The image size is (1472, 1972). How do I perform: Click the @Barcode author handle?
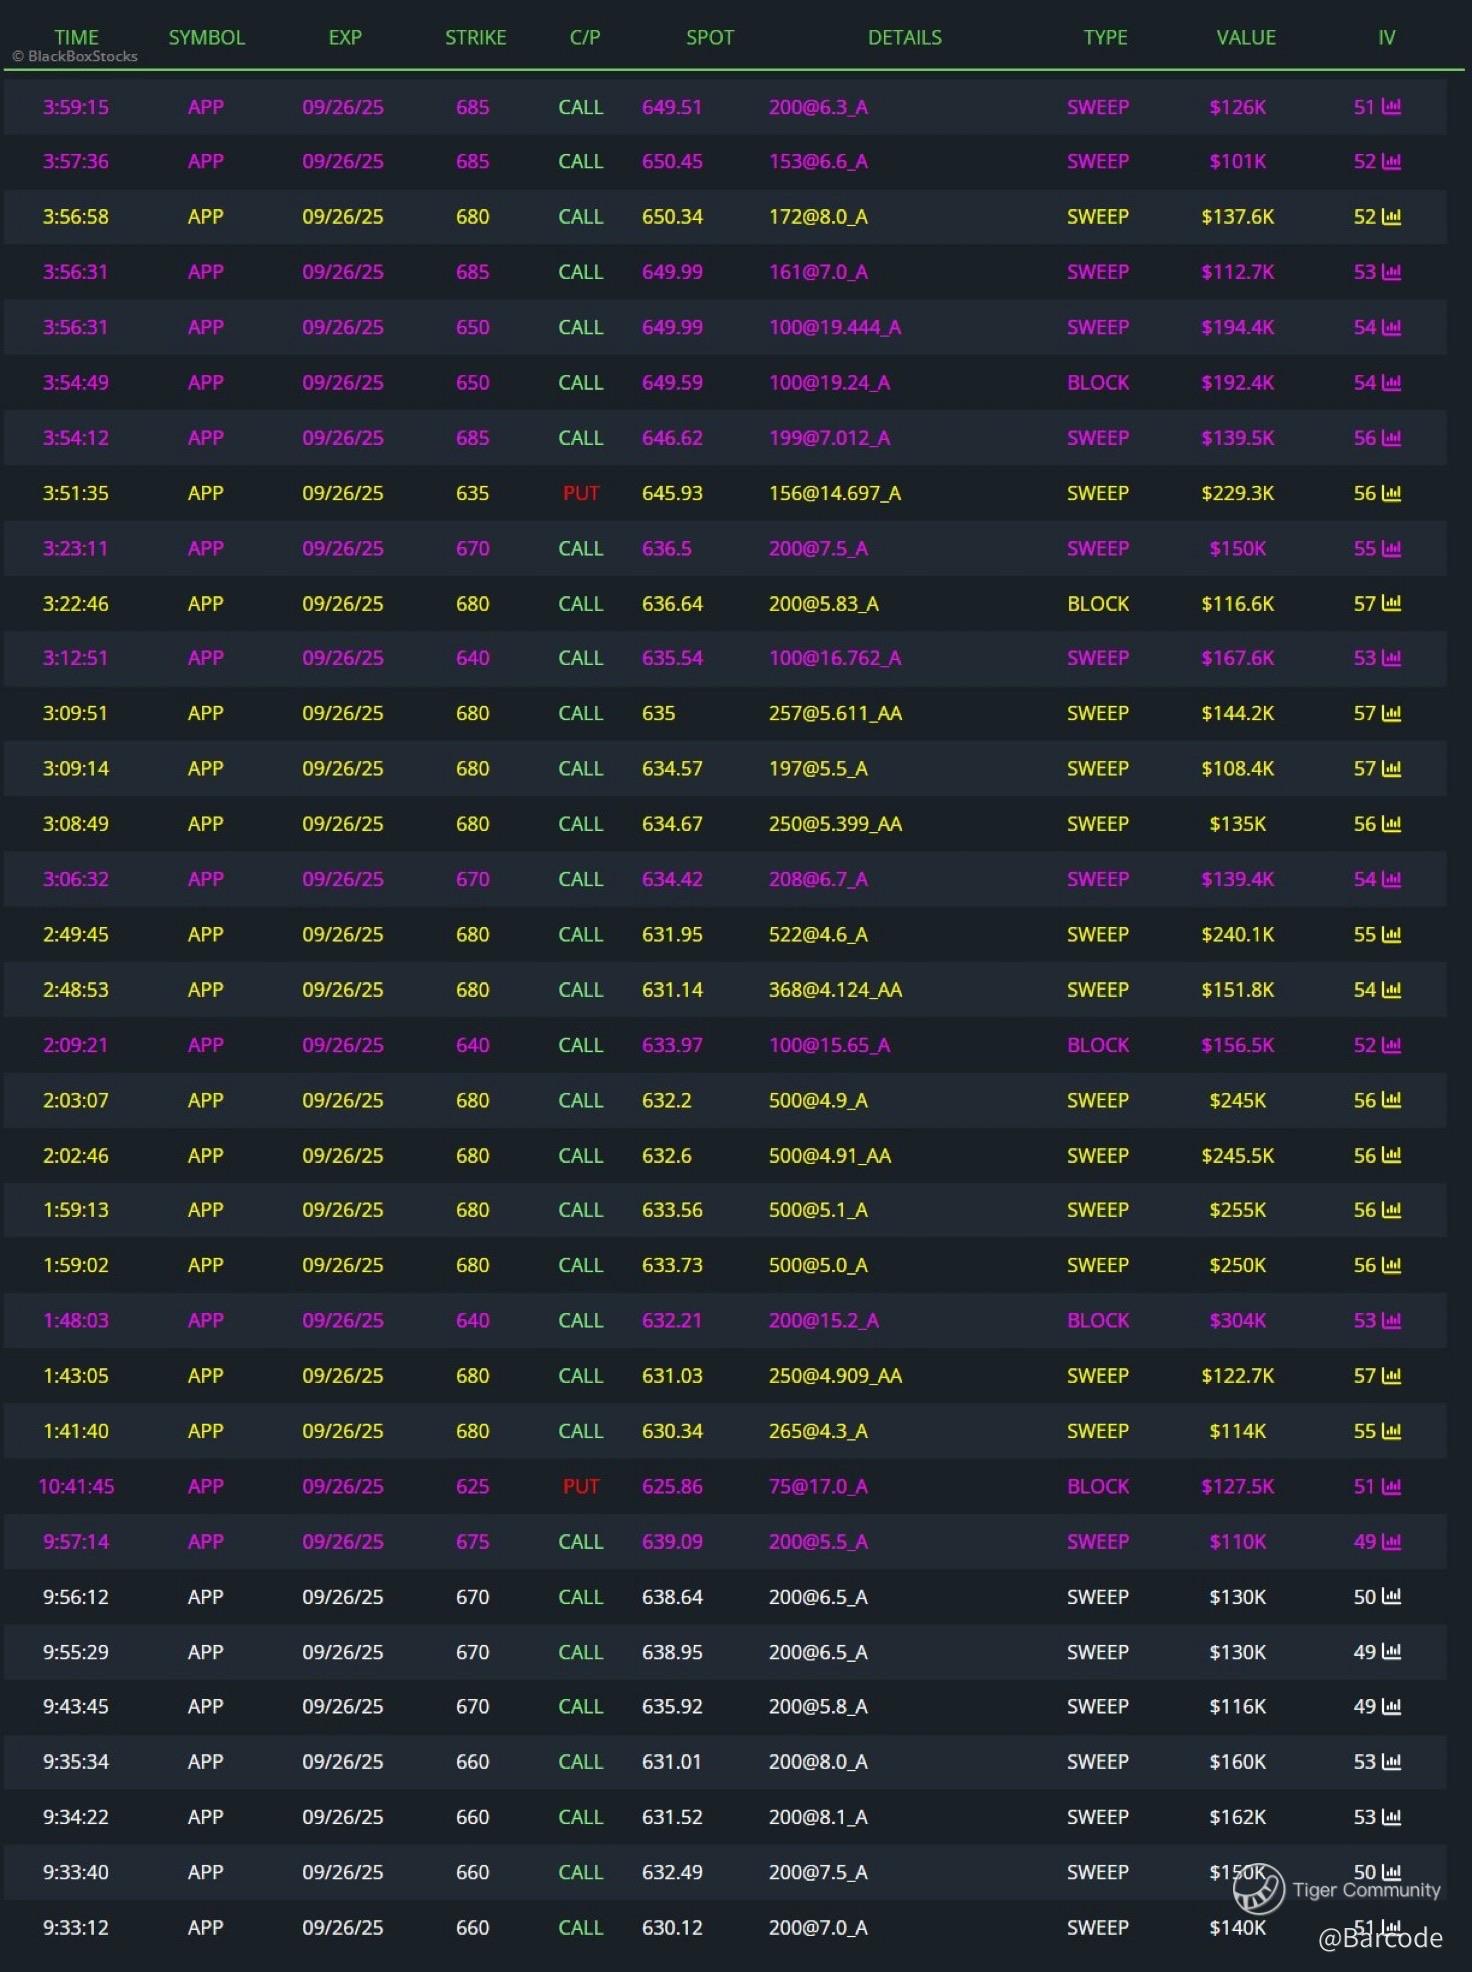(1380, 1939)
